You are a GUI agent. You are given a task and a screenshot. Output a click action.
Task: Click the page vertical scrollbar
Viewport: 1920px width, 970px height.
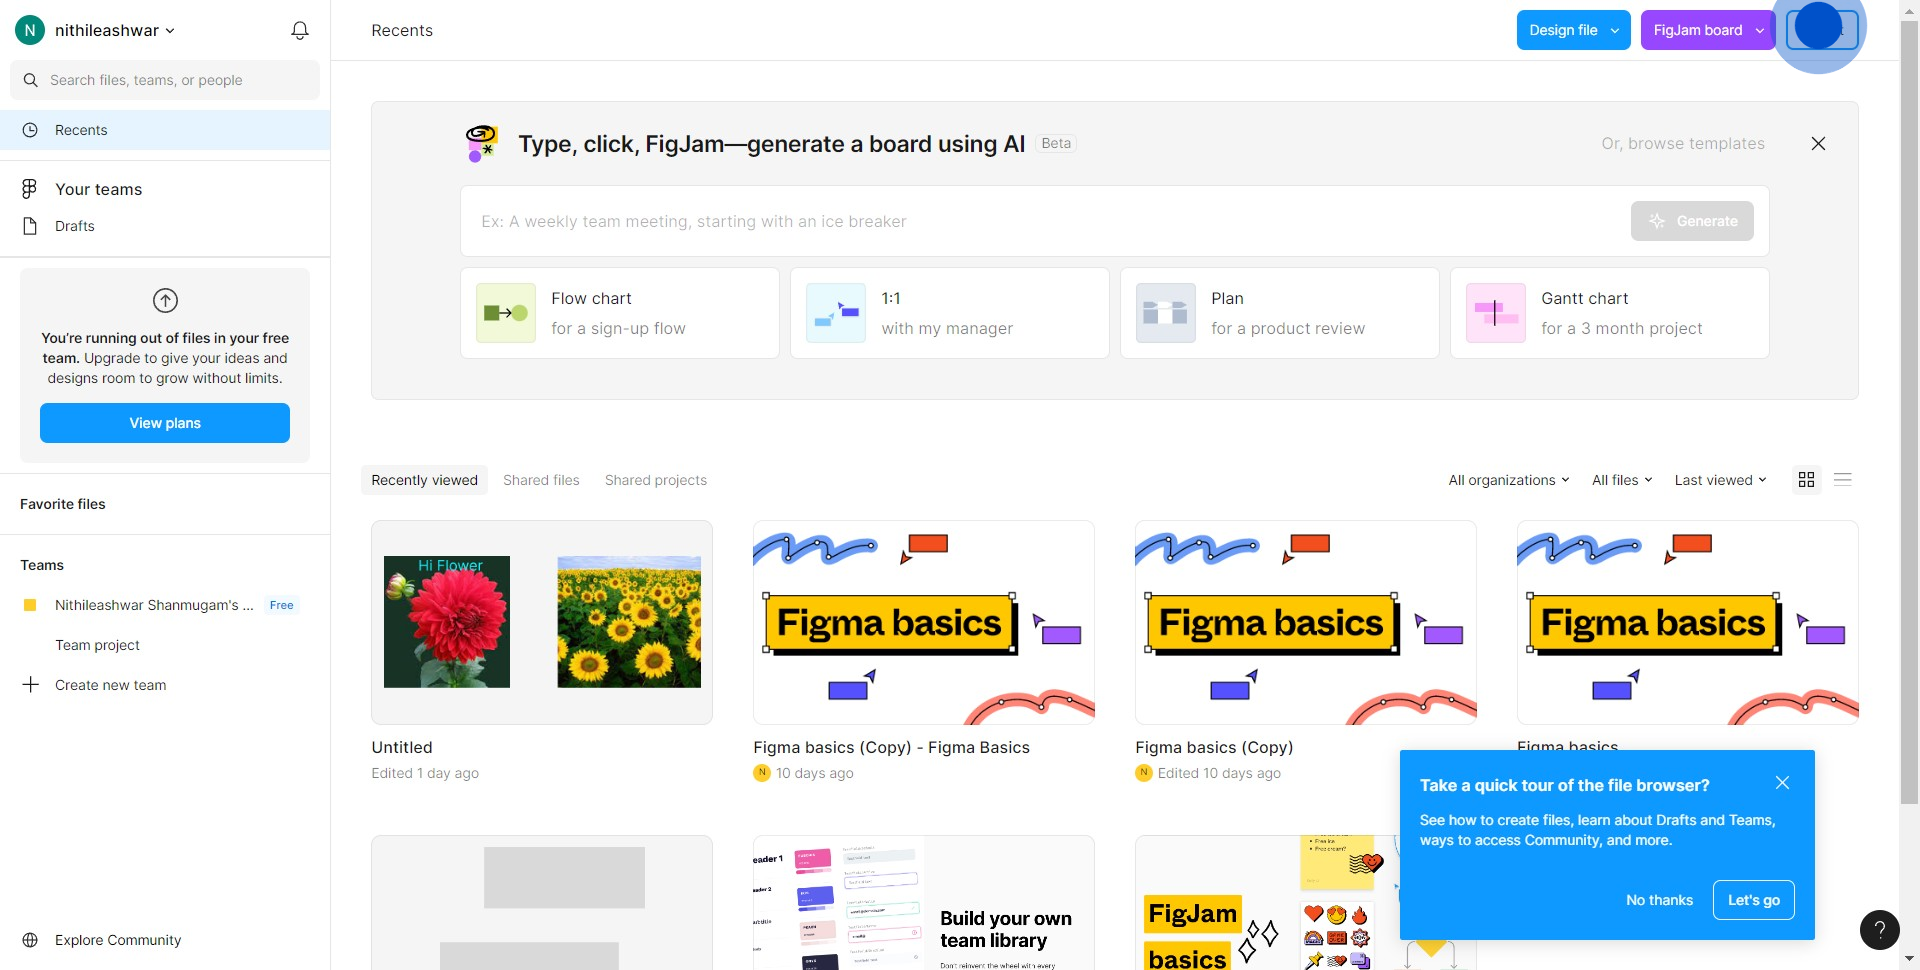click(1909, 410)
